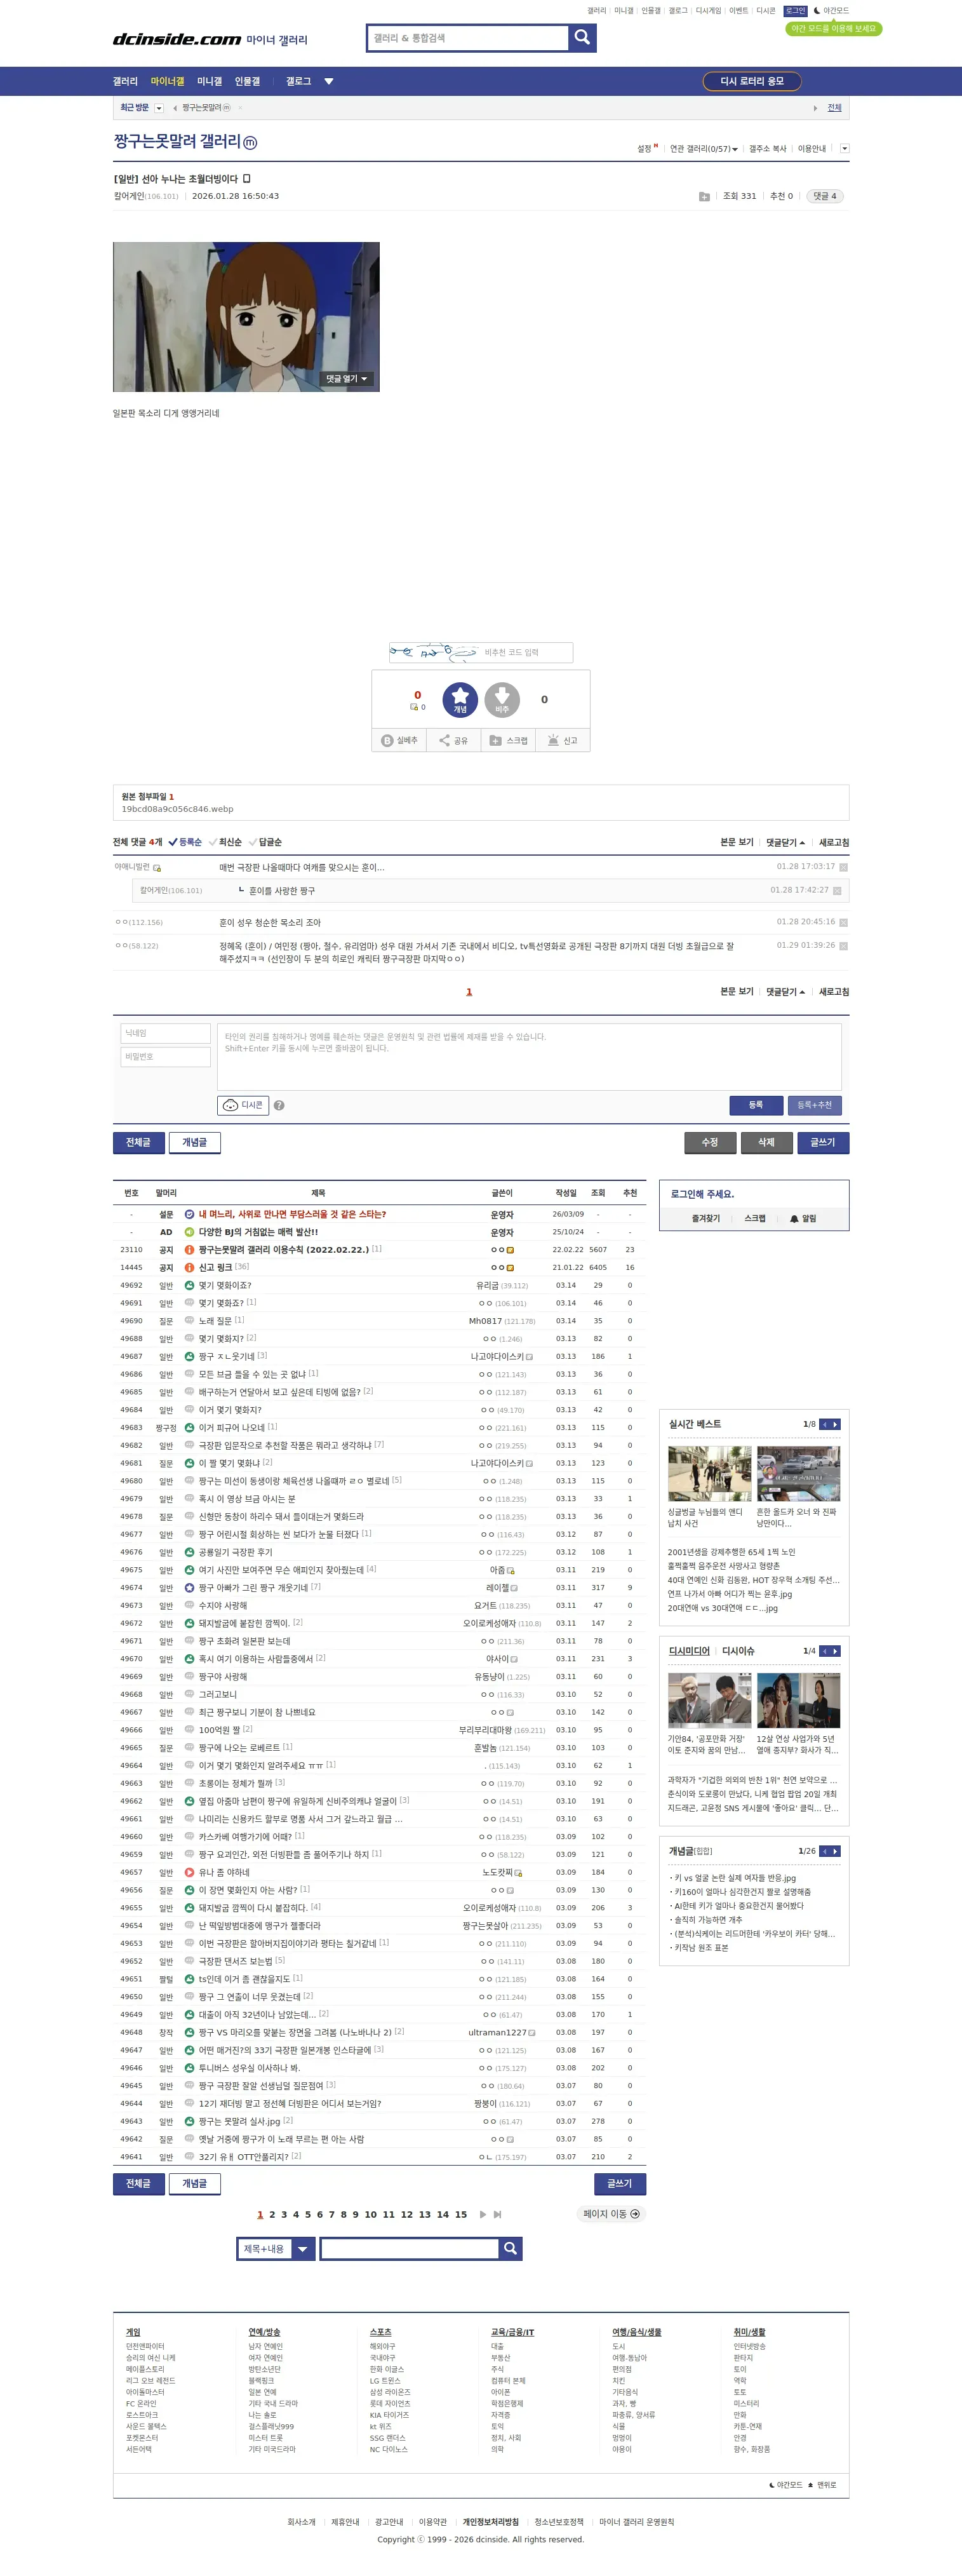Switch to 개념글 tab above the post list

click(194, 1142)
